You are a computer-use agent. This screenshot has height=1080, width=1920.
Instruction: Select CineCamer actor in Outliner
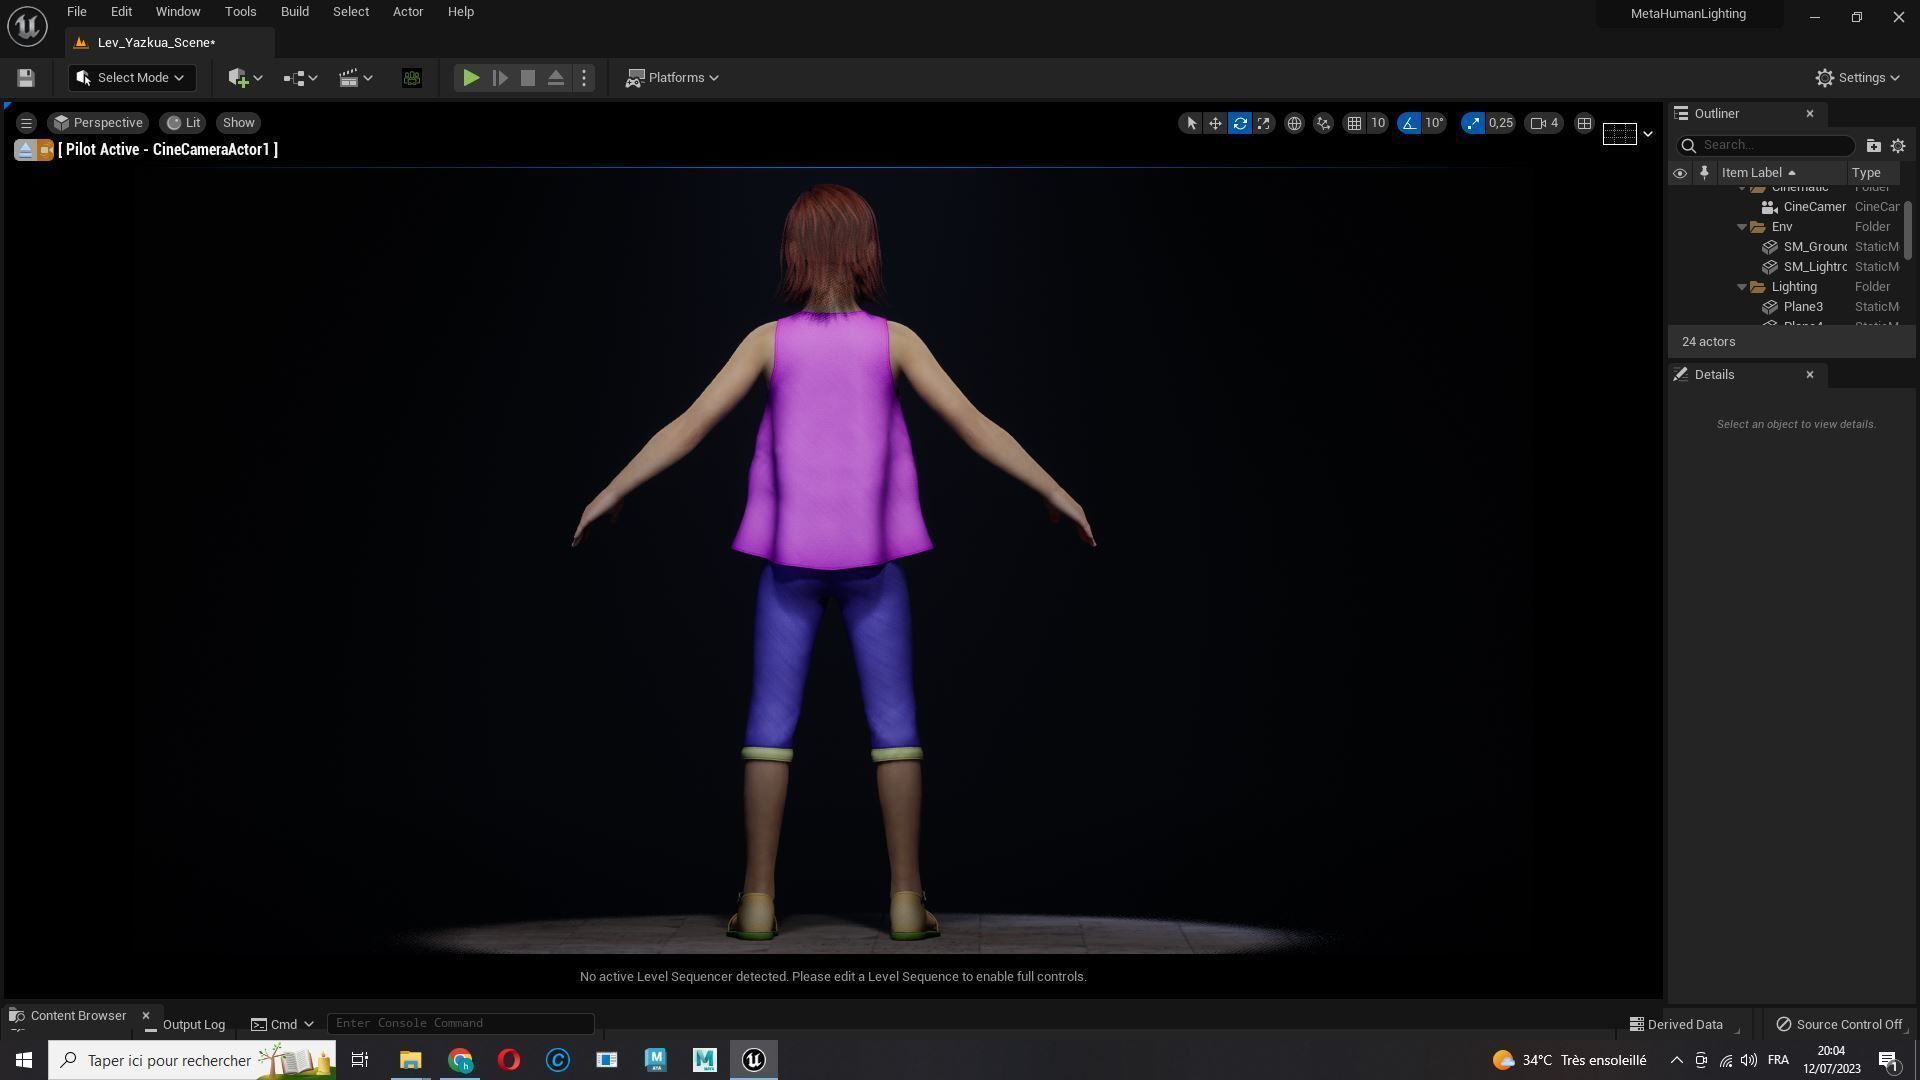pos(1814,207)
